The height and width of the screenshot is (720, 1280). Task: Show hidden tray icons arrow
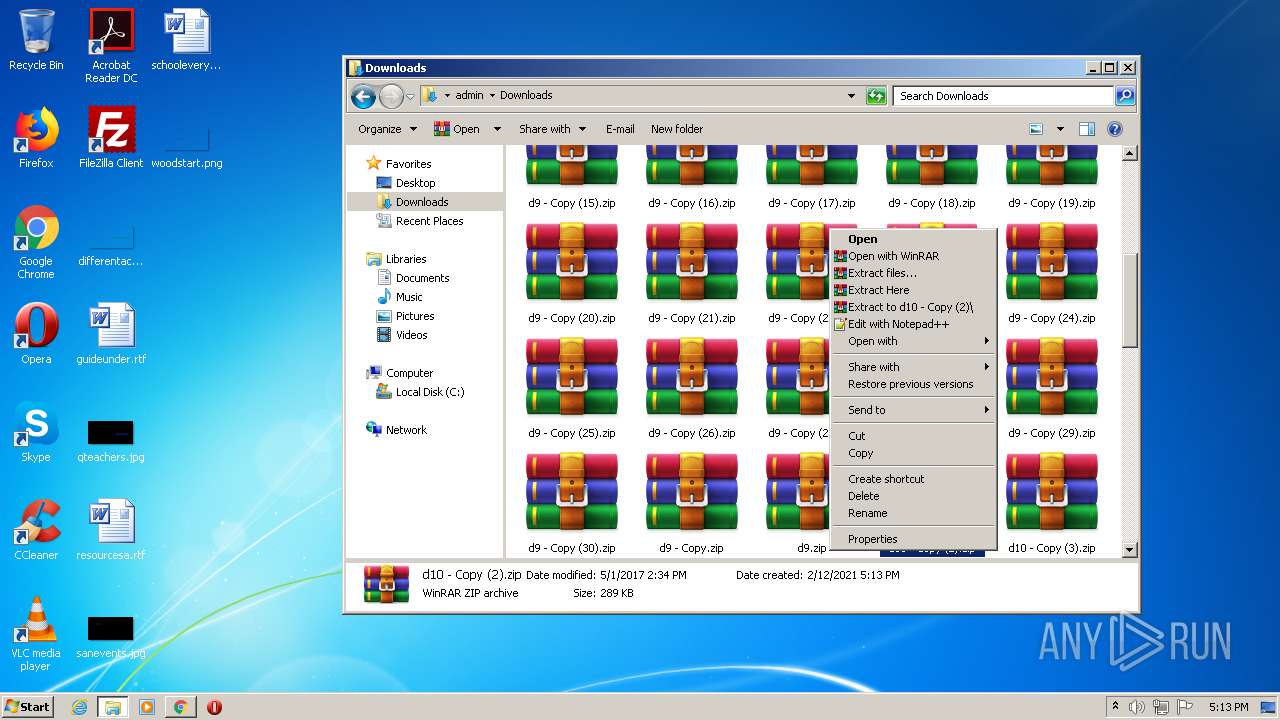1115,707
